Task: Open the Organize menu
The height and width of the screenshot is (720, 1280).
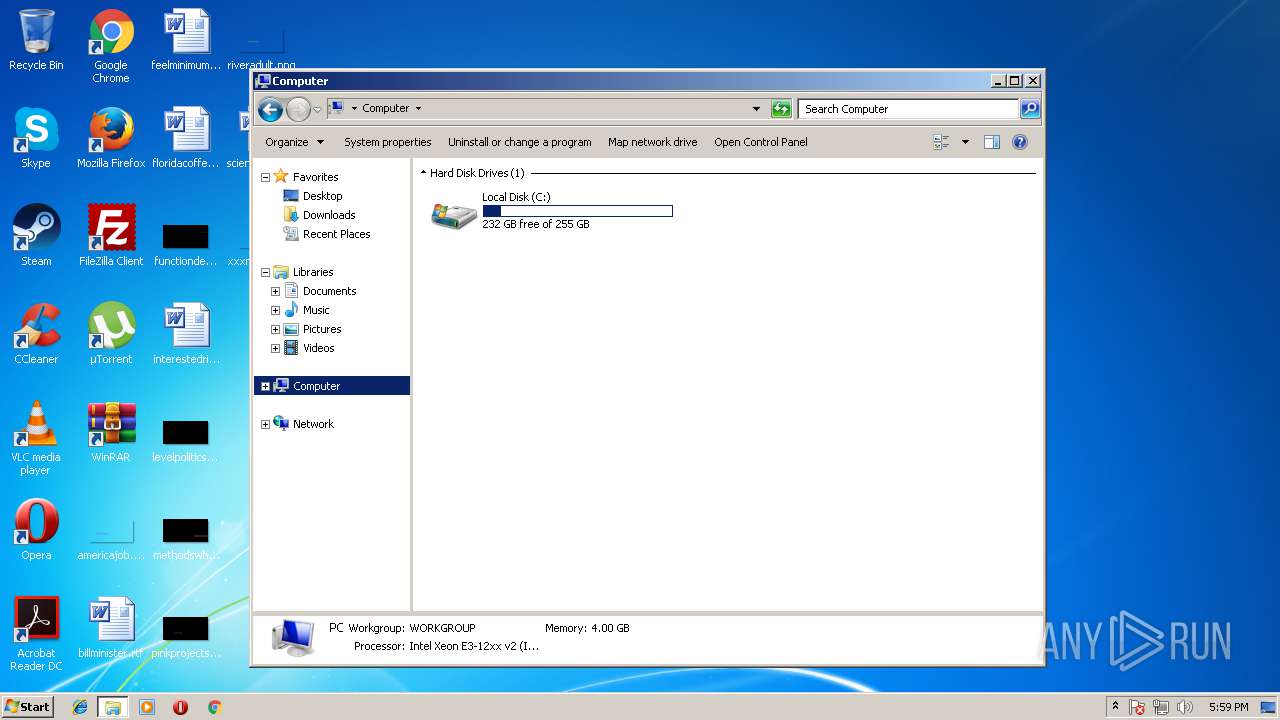Action: point(294,142)
